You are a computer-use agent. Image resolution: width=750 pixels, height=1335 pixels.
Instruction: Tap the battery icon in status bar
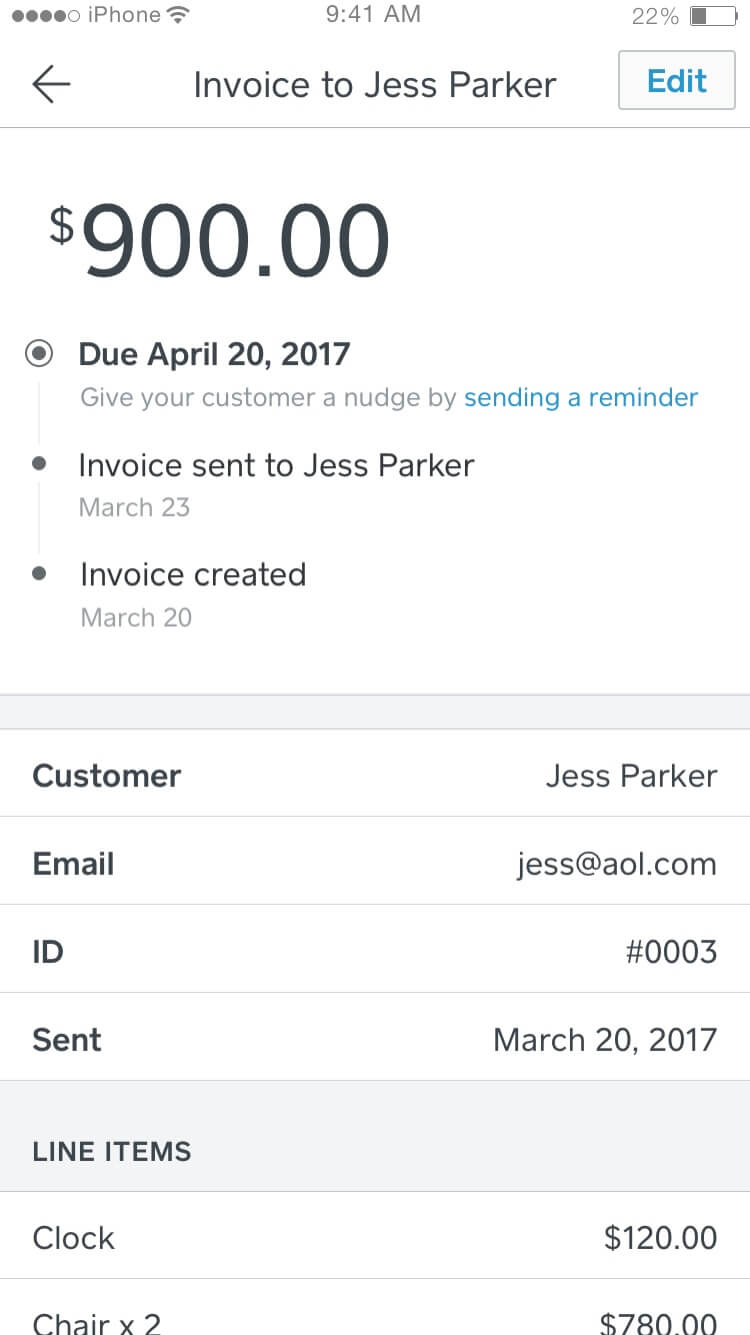(713, 16)
